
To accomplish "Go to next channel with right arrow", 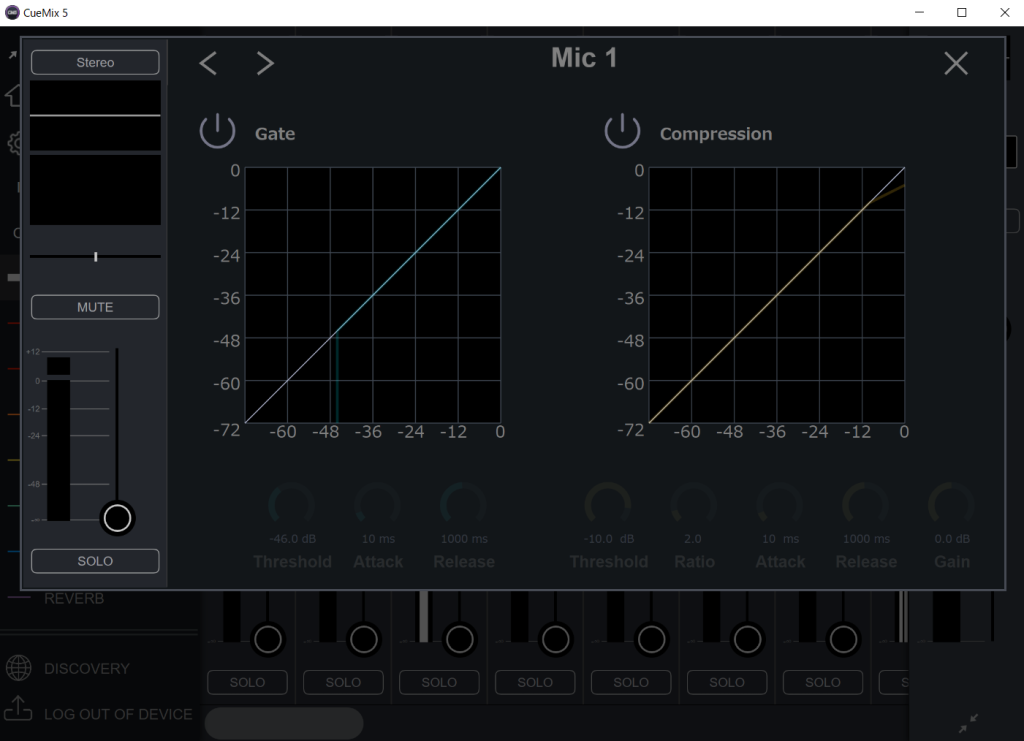I will coord(265,64).
